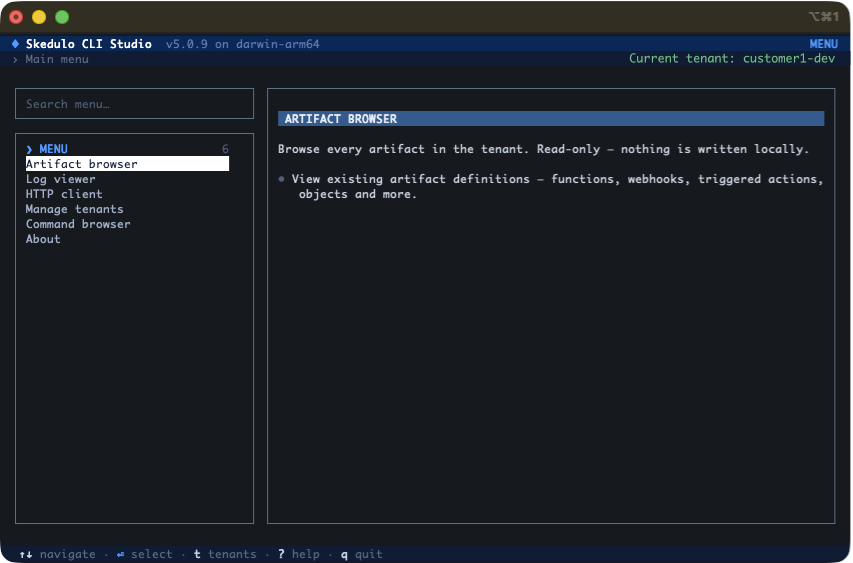Click Current tenant: customer1-dev indicator
853x563 pixels.
(732, 58)
